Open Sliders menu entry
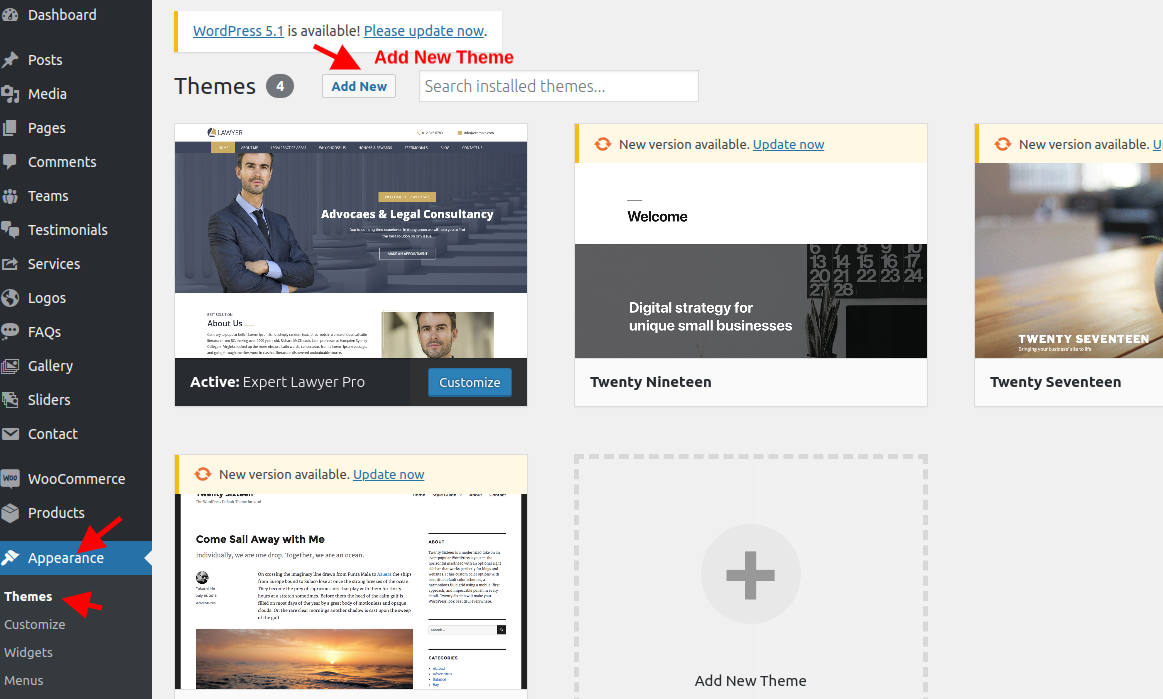This screenshot has height=699, width=1163. 49,400
